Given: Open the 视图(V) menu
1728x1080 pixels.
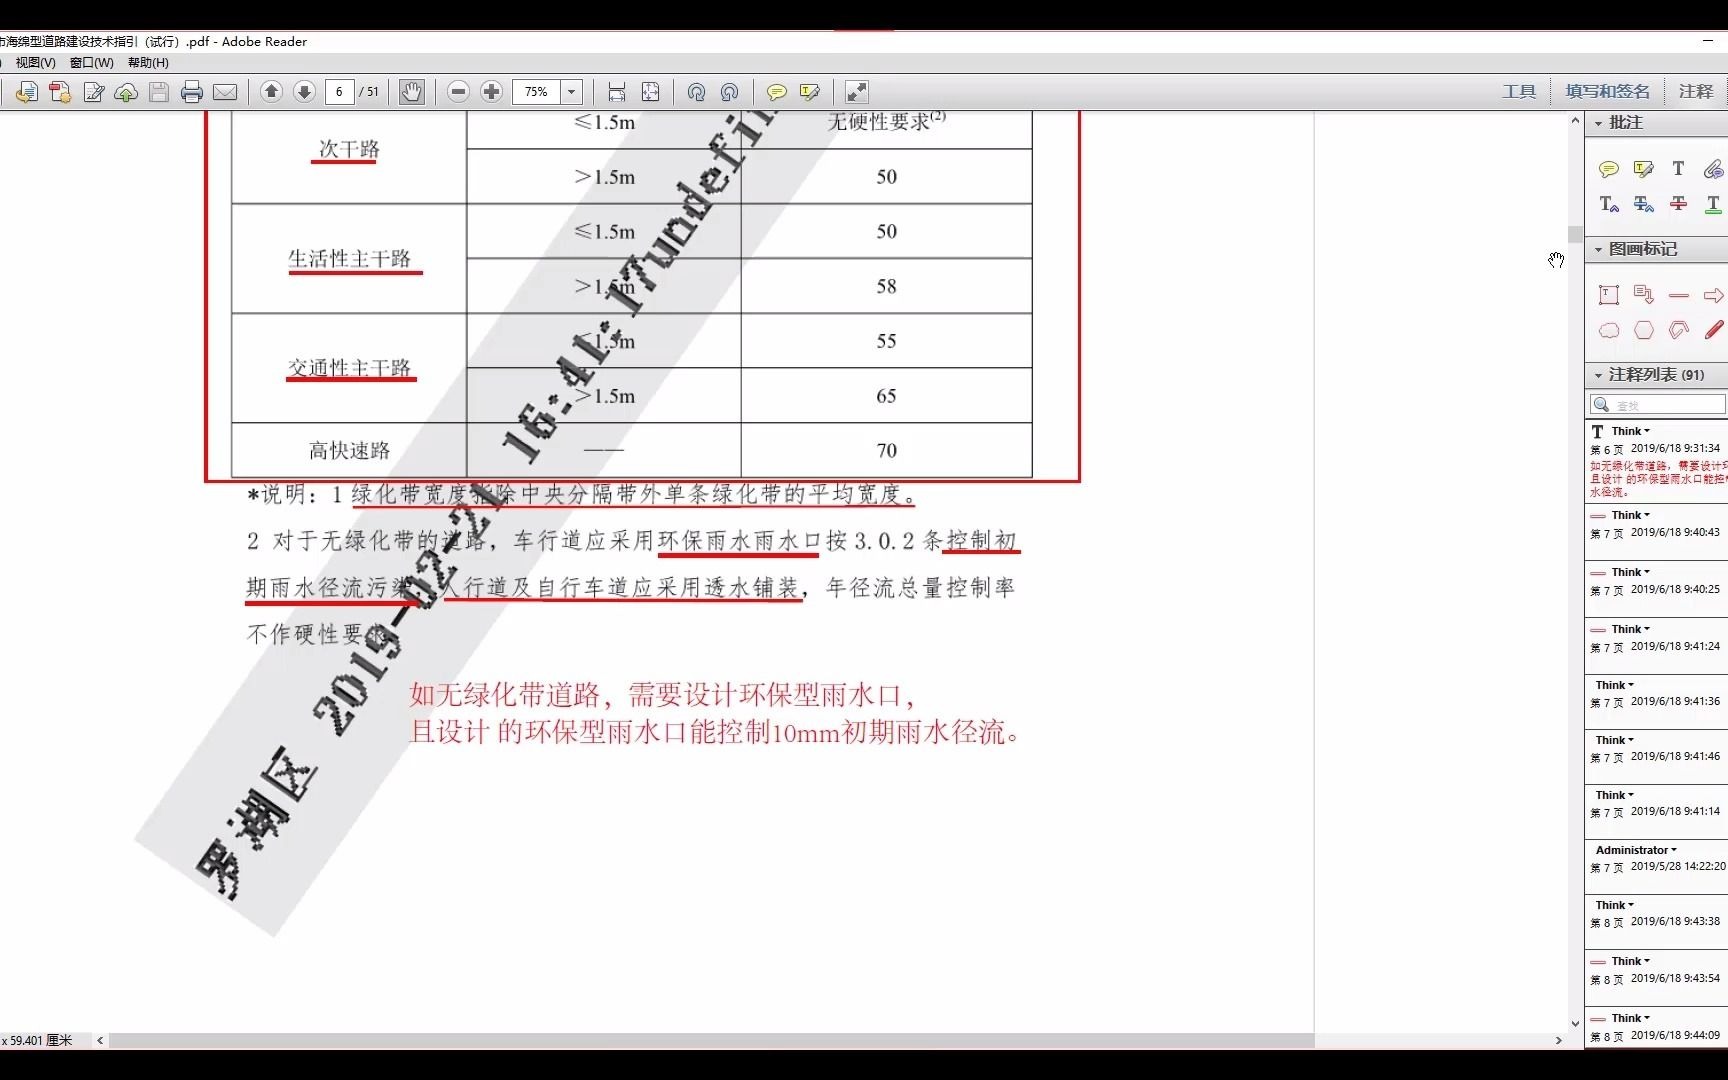Looking at the screenshot, I should coord(35,62).
